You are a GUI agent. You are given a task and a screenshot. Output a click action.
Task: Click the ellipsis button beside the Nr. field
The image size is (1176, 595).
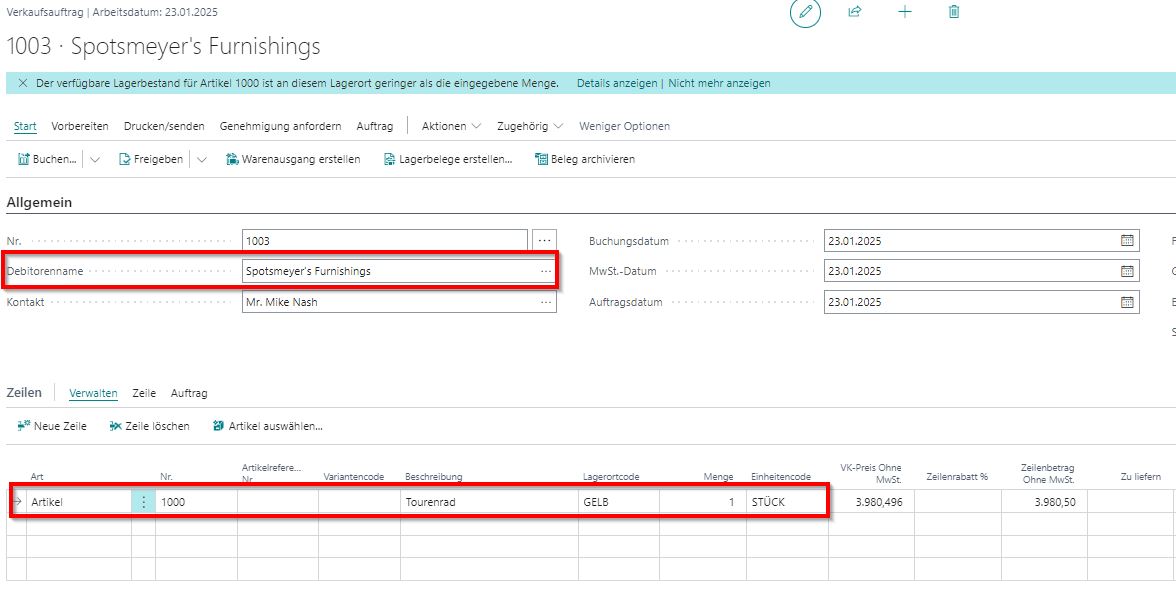[x=544, y=241]
